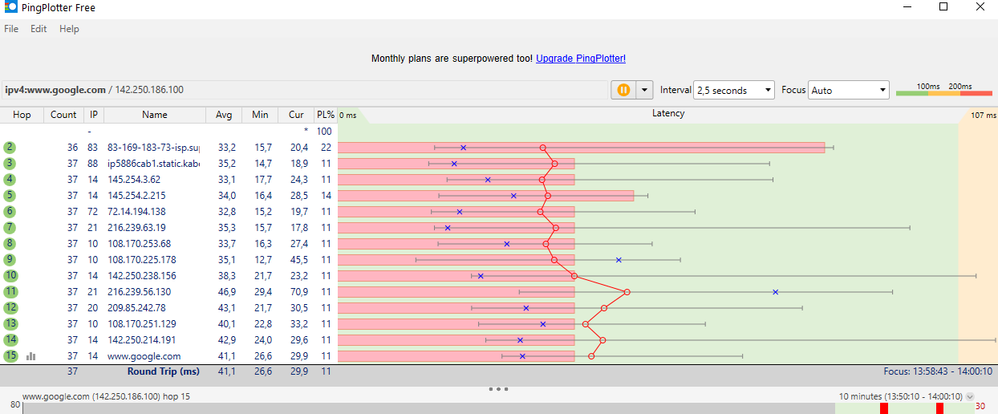Viewport: 998px width, 414px height.
Task: Click the PL% column header
Action: [x=325, y=115]
